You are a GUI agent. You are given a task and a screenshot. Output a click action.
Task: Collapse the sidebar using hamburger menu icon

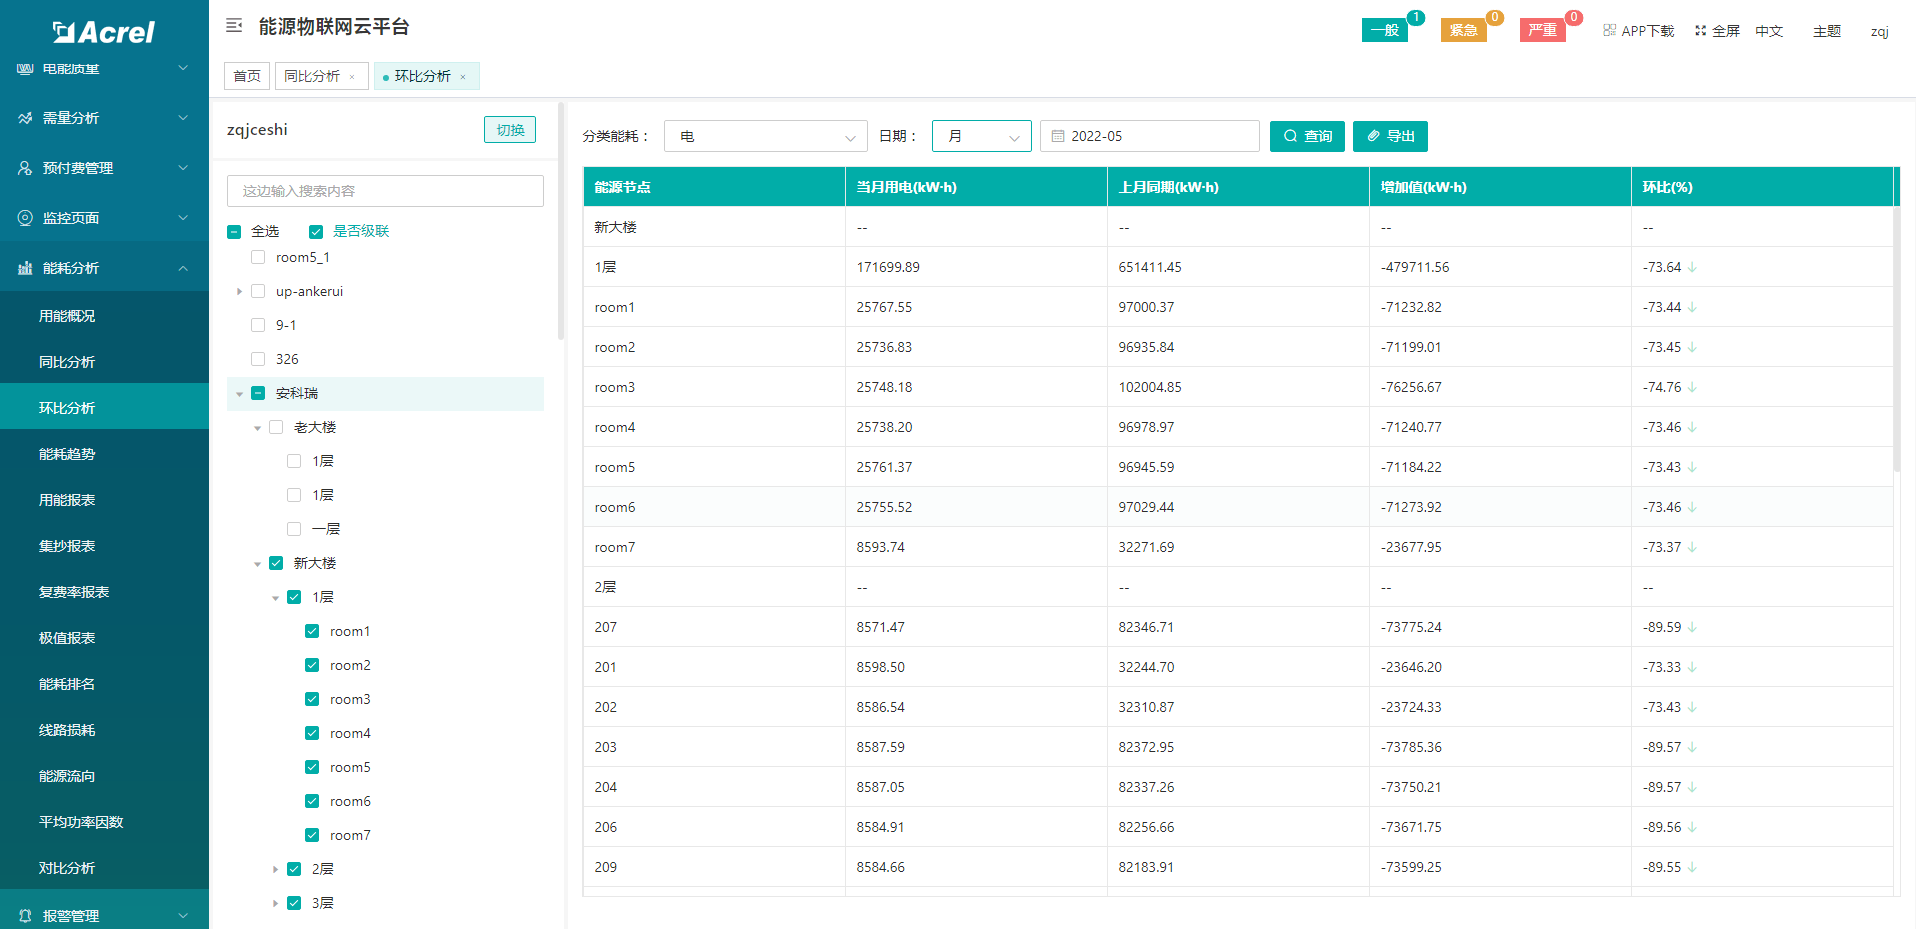tap(234, 26)
